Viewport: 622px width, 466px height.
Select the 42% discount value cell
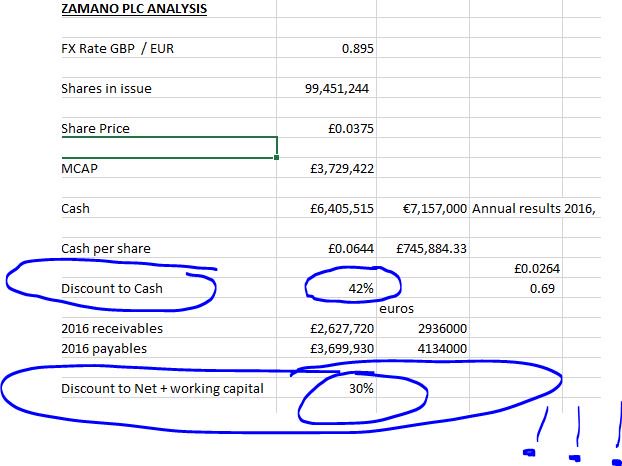[x=361, y=288]
